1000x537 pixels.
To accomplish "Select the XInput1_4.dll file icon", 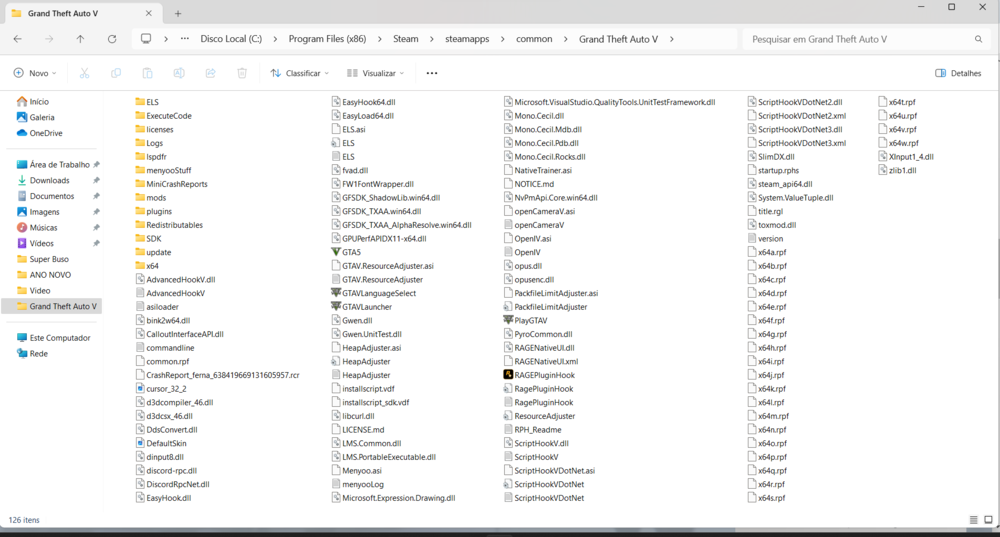I will [883, 157].
